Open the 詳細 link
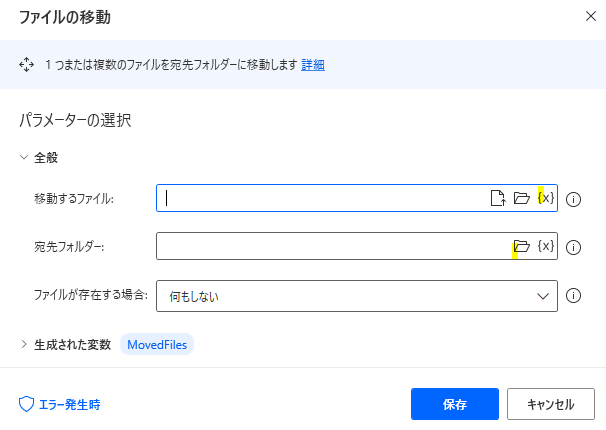Viewport: 606px width, 430px height. click(313, 65)
